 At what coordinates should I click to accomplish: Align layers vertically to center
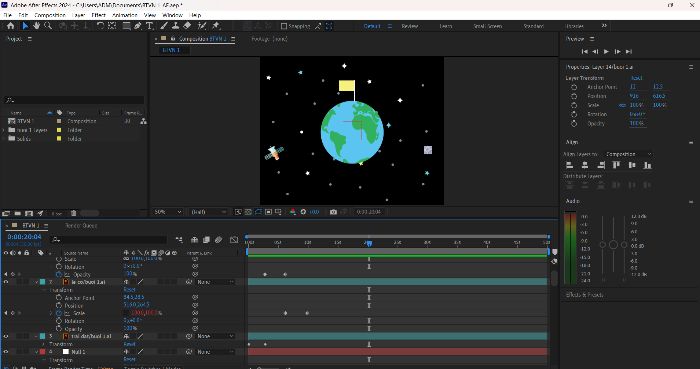pos(632,165)
